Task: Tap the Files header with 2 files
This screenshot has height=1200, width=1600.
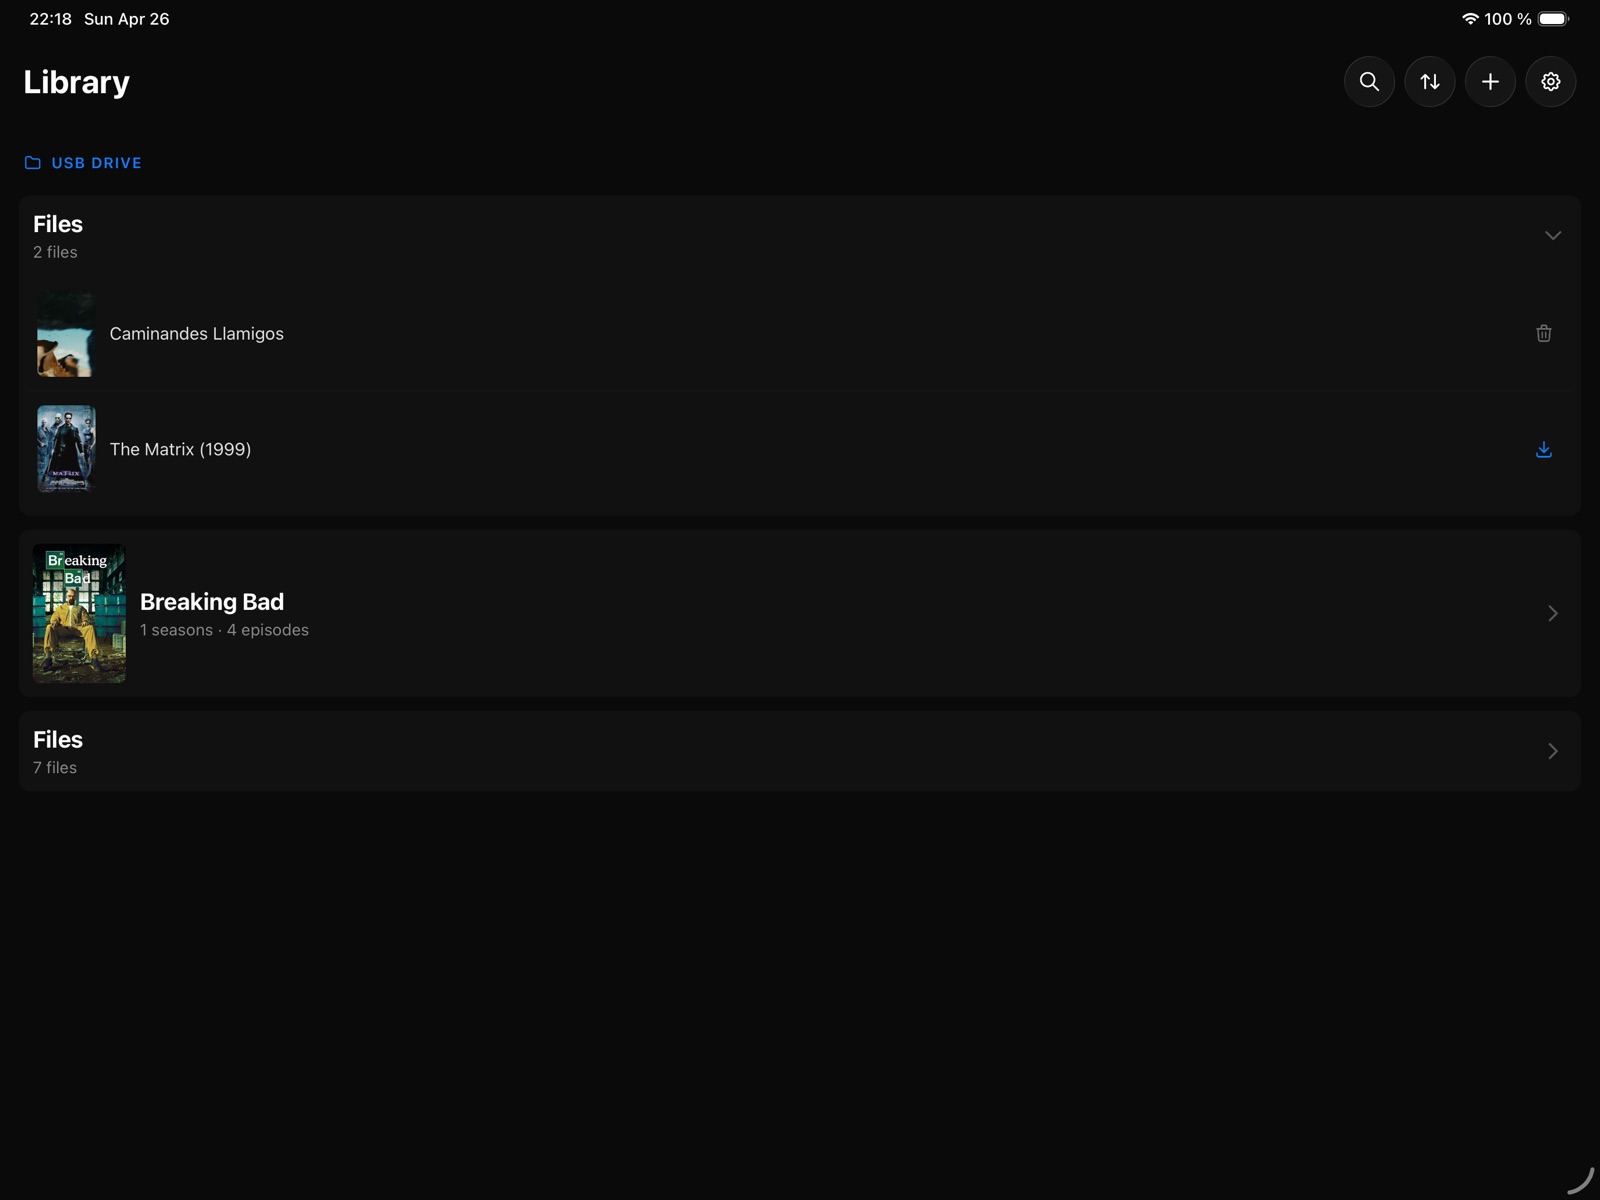Action: 58,225
